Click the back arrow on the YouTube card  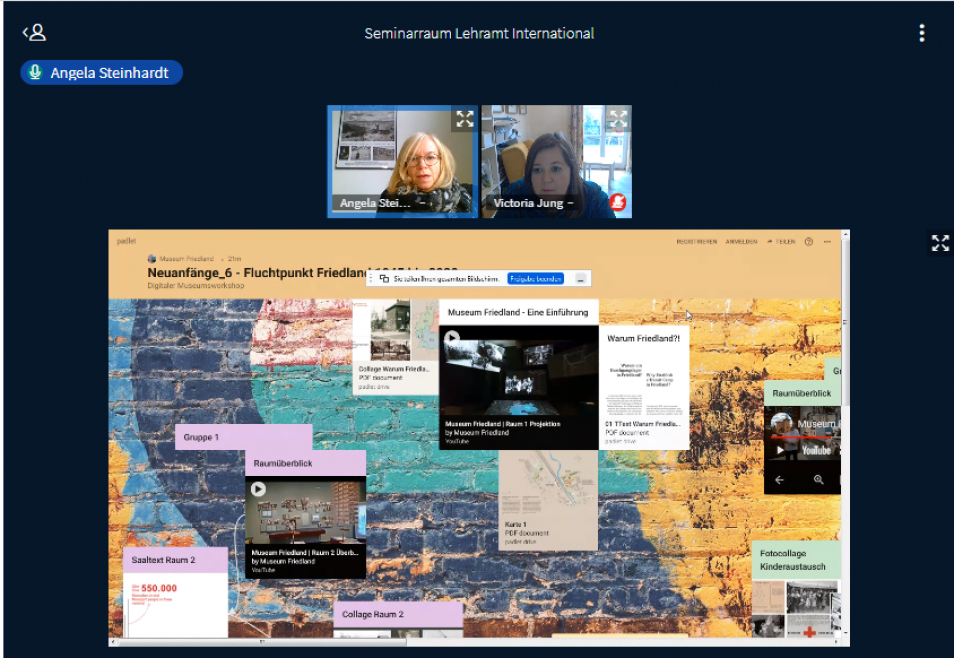pyautogui.click(x=779, y=480)
